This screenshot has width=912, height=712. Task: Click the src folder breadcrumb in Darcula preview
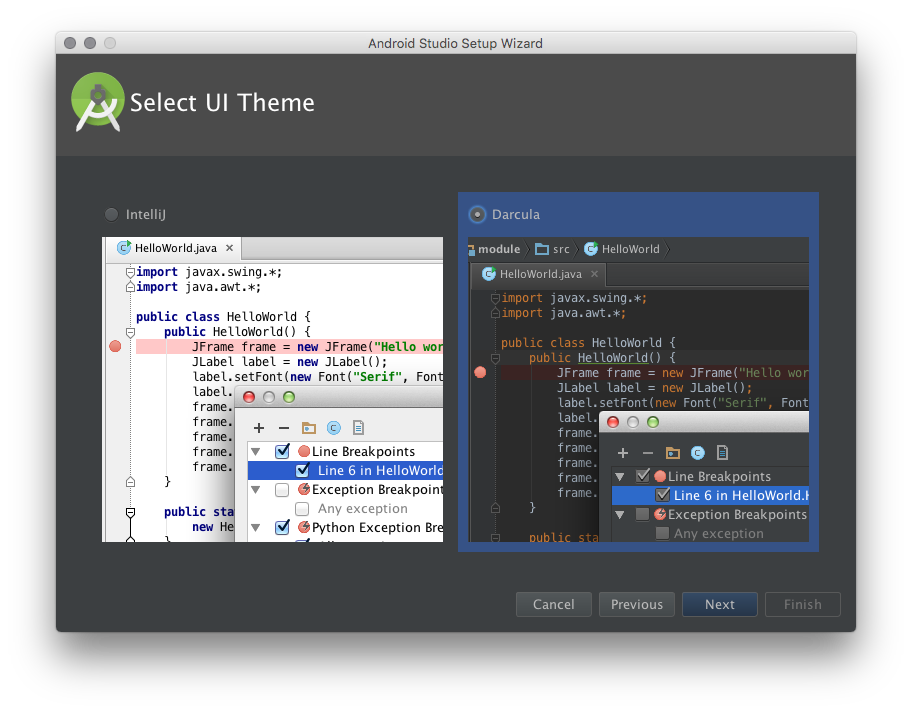tap(553, 250)
